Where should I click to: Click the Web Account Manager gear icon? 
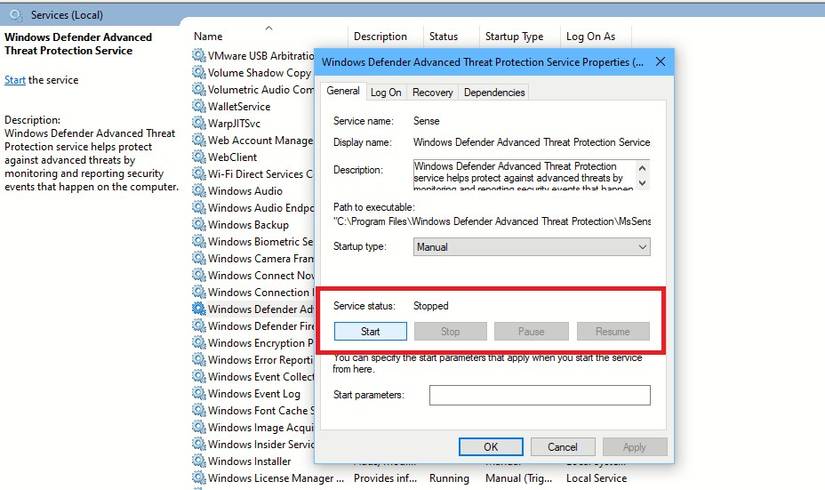click(199, 139)
